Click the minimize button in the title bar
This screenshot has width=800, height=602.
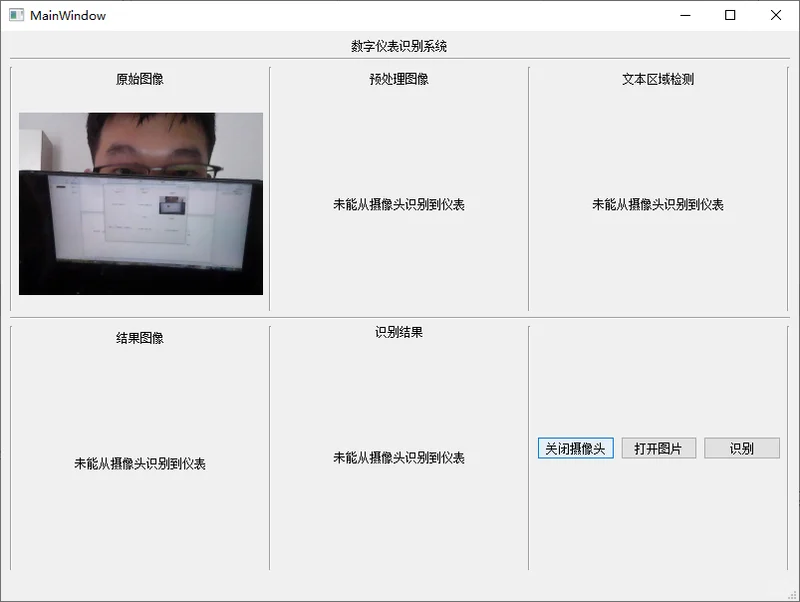684,16
